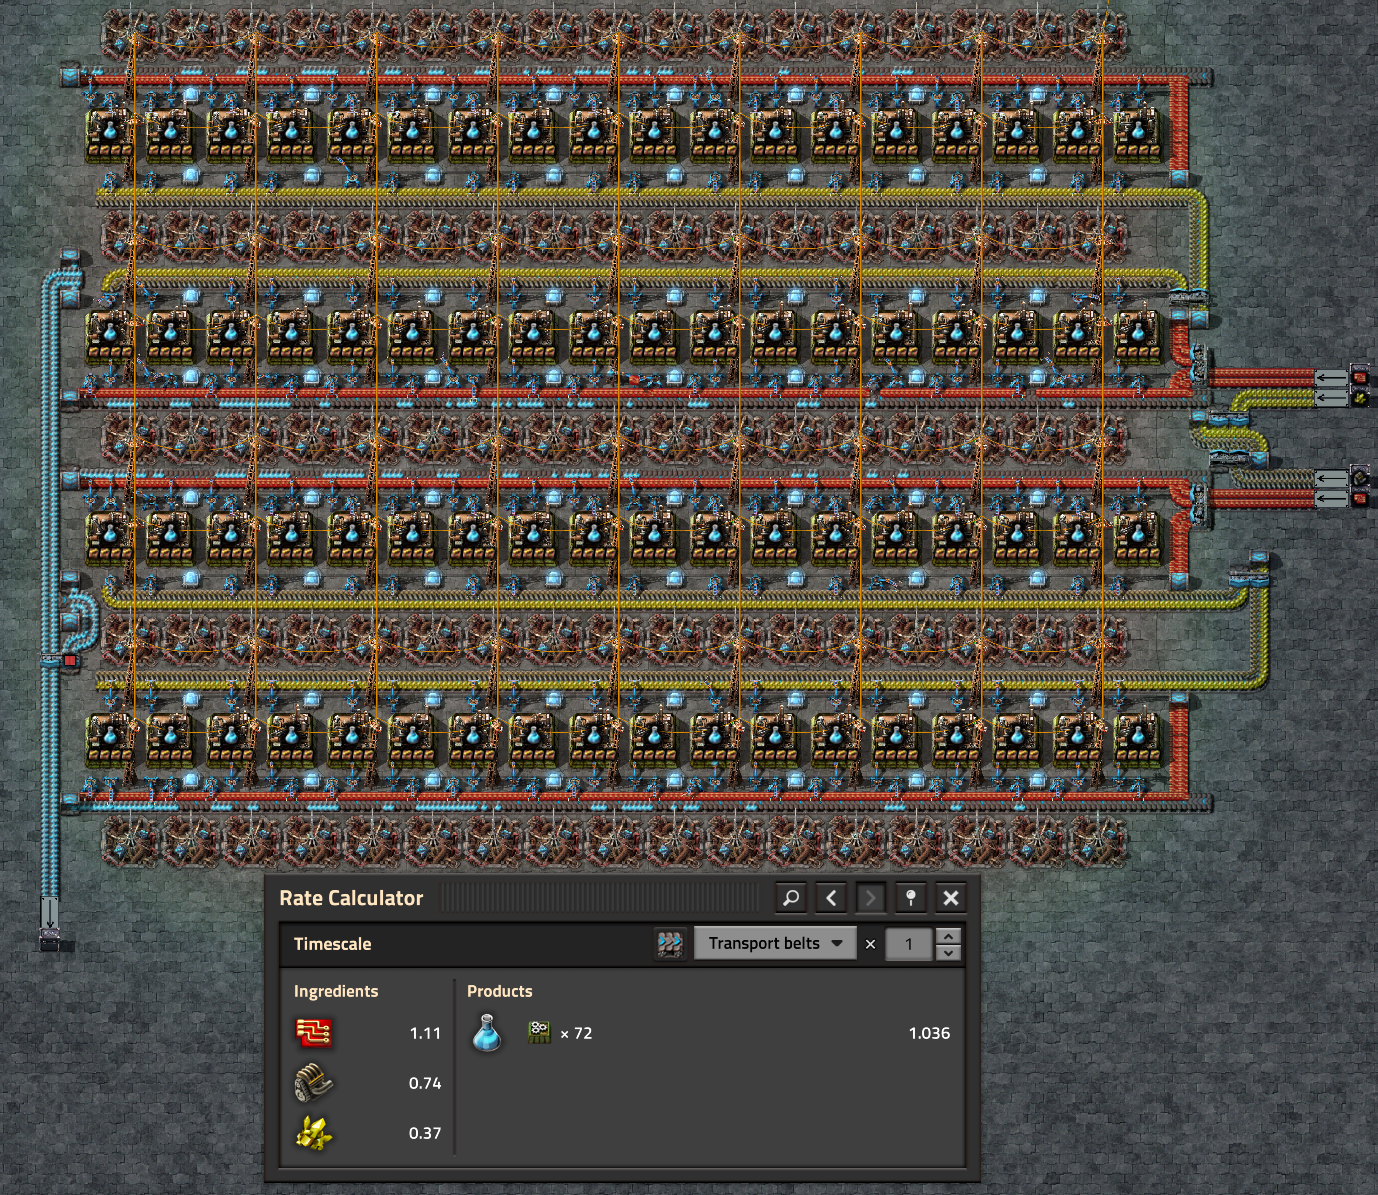Go forward to the next rate set
The image size is (1378, 1195).
871,898
